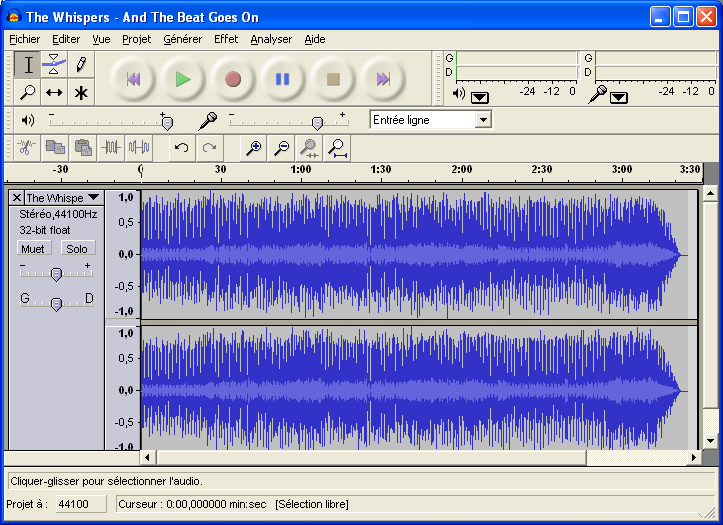Open the Générer menu
Viewport: 723px width, 525px height.
183,40
